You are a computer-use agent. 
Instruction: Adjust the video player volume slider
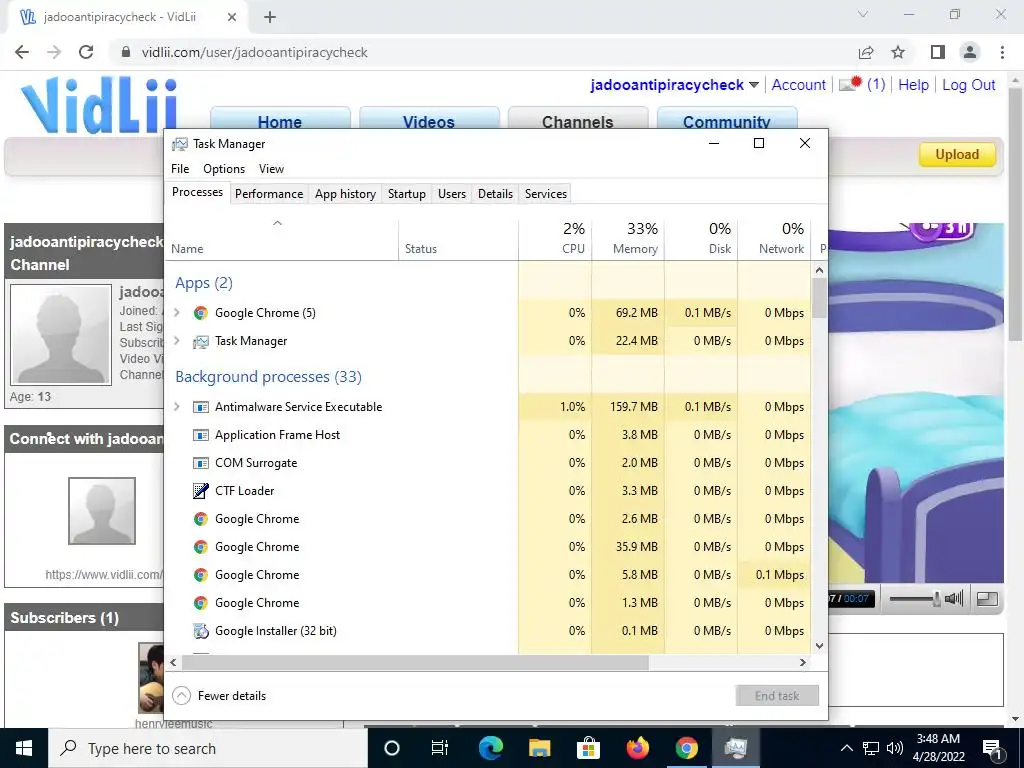click(x=914, y=598)
